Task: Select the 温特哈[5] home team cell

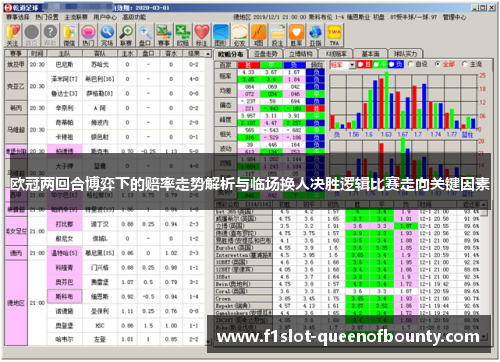Action: click(x=64, y=253)
